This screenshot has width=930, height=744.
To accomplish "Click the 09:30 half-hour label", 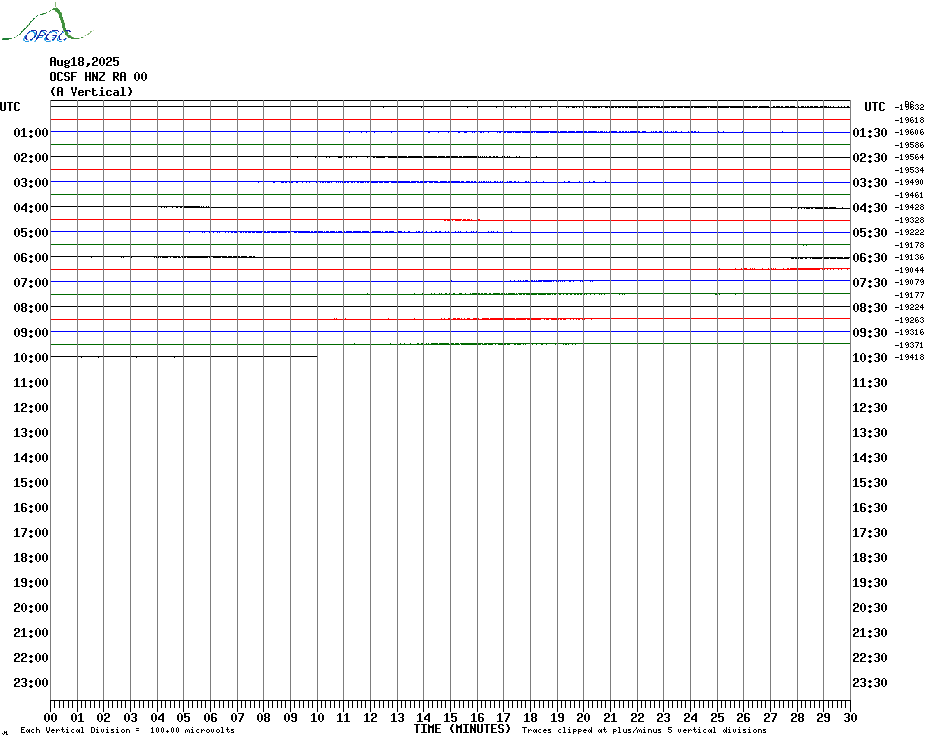I will [x=870, y=333].
